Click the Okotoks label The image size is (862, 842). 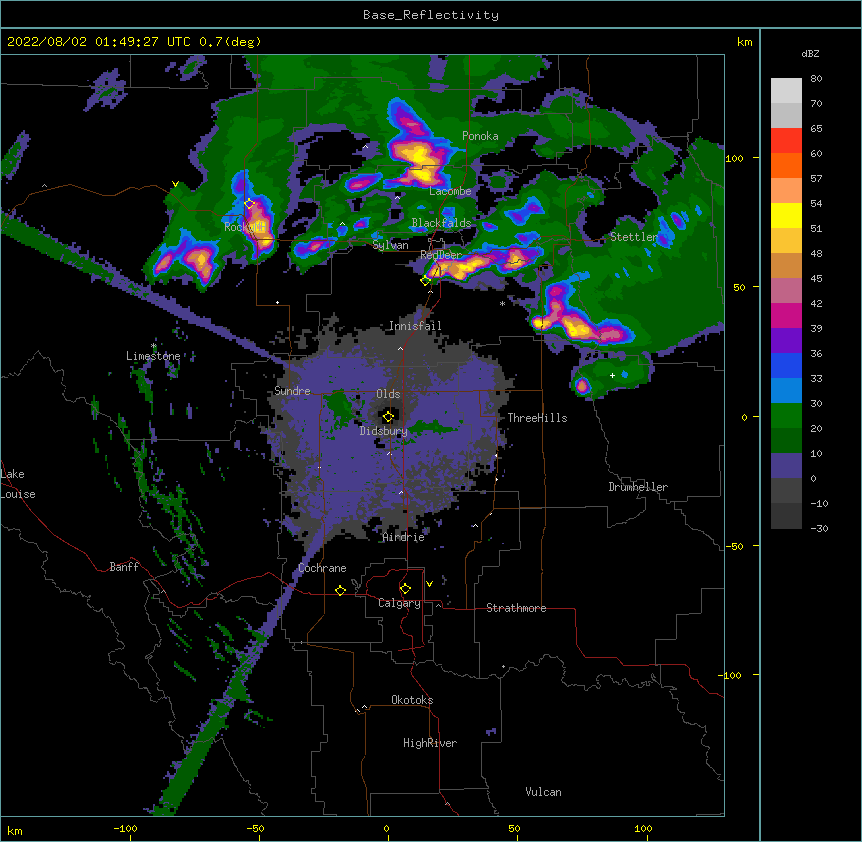412,700
